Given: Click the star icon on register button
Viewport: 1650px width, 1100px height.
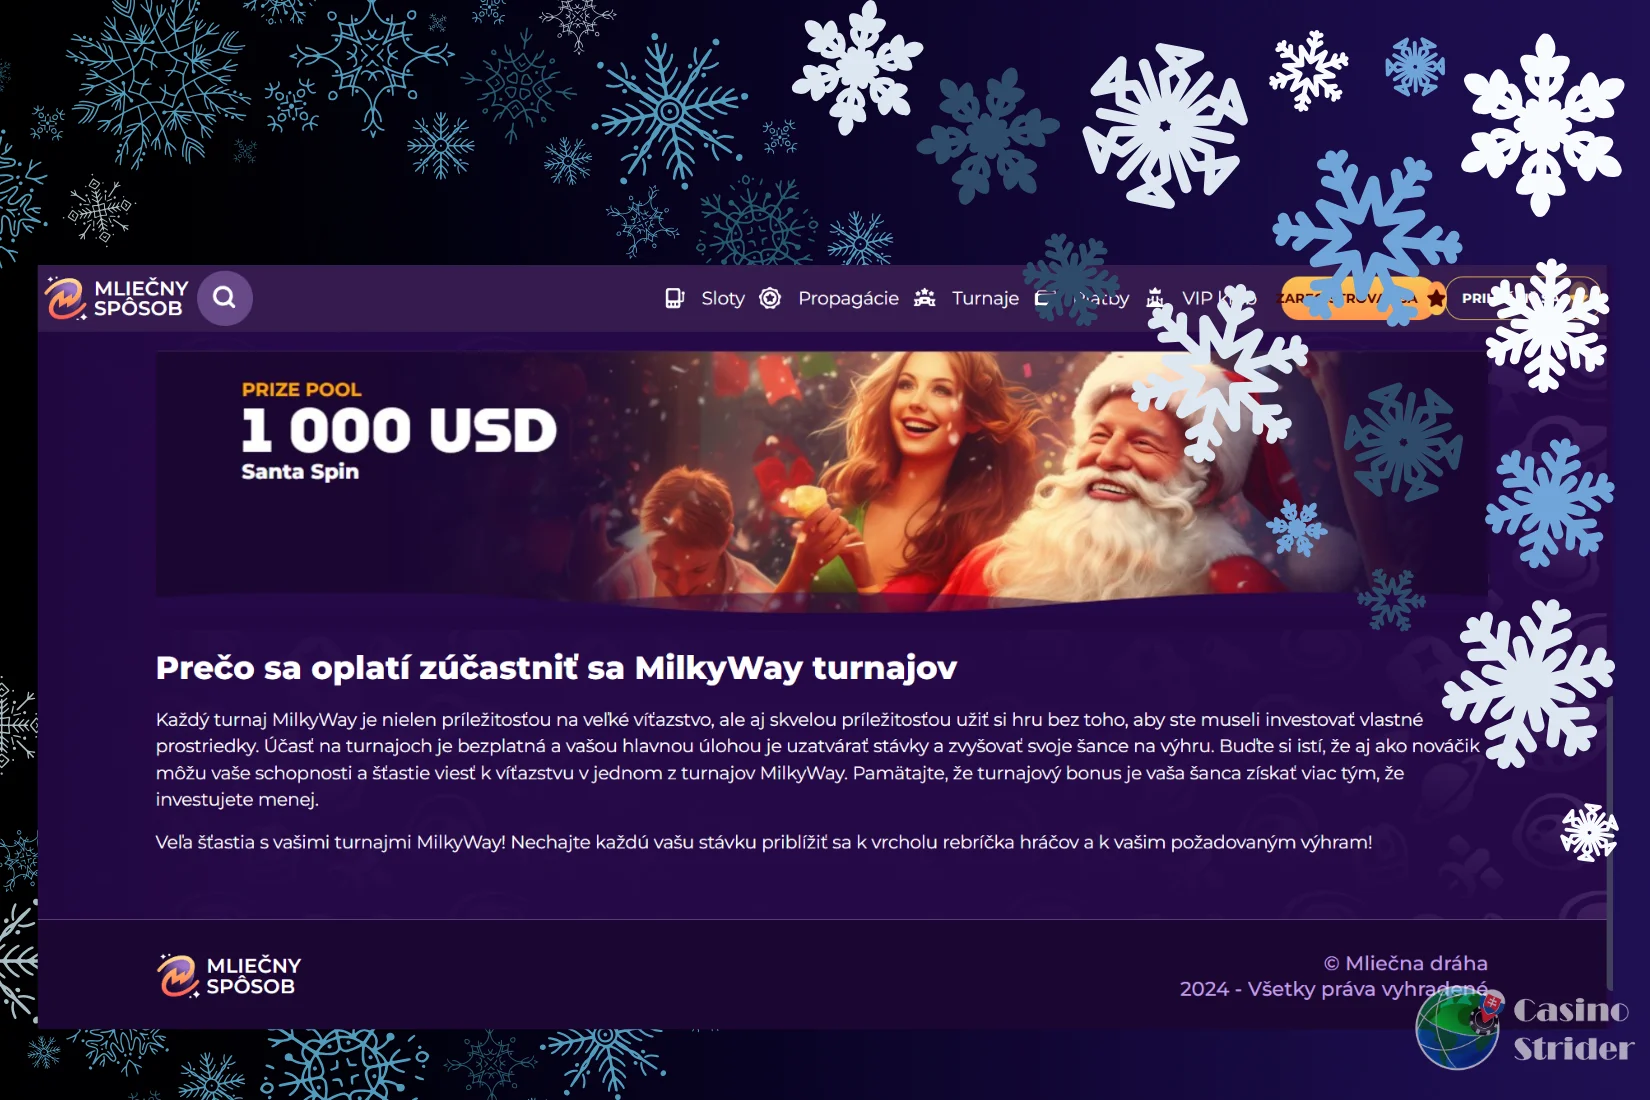Looking at the screenshot, I should tap(1436, 298).
